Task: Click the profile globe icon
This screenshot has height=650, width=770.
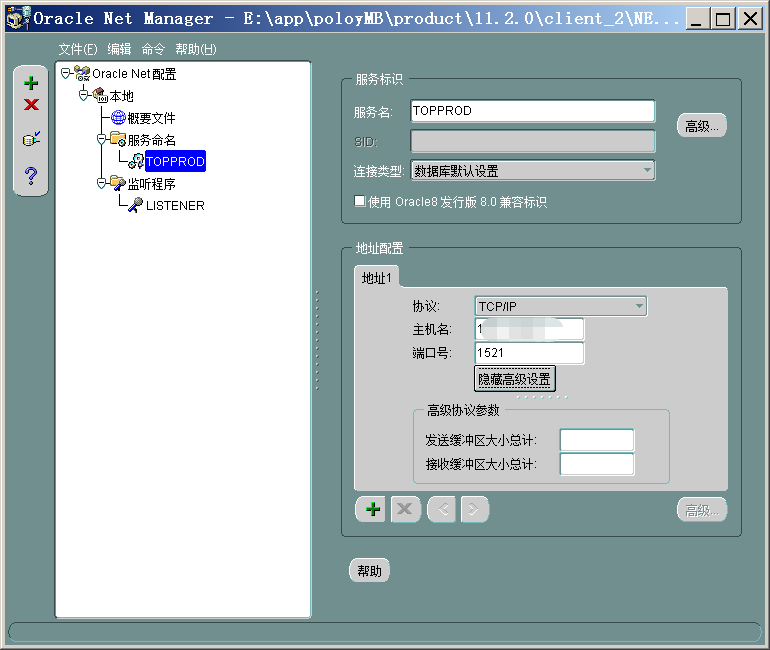Action: (118, 117)
